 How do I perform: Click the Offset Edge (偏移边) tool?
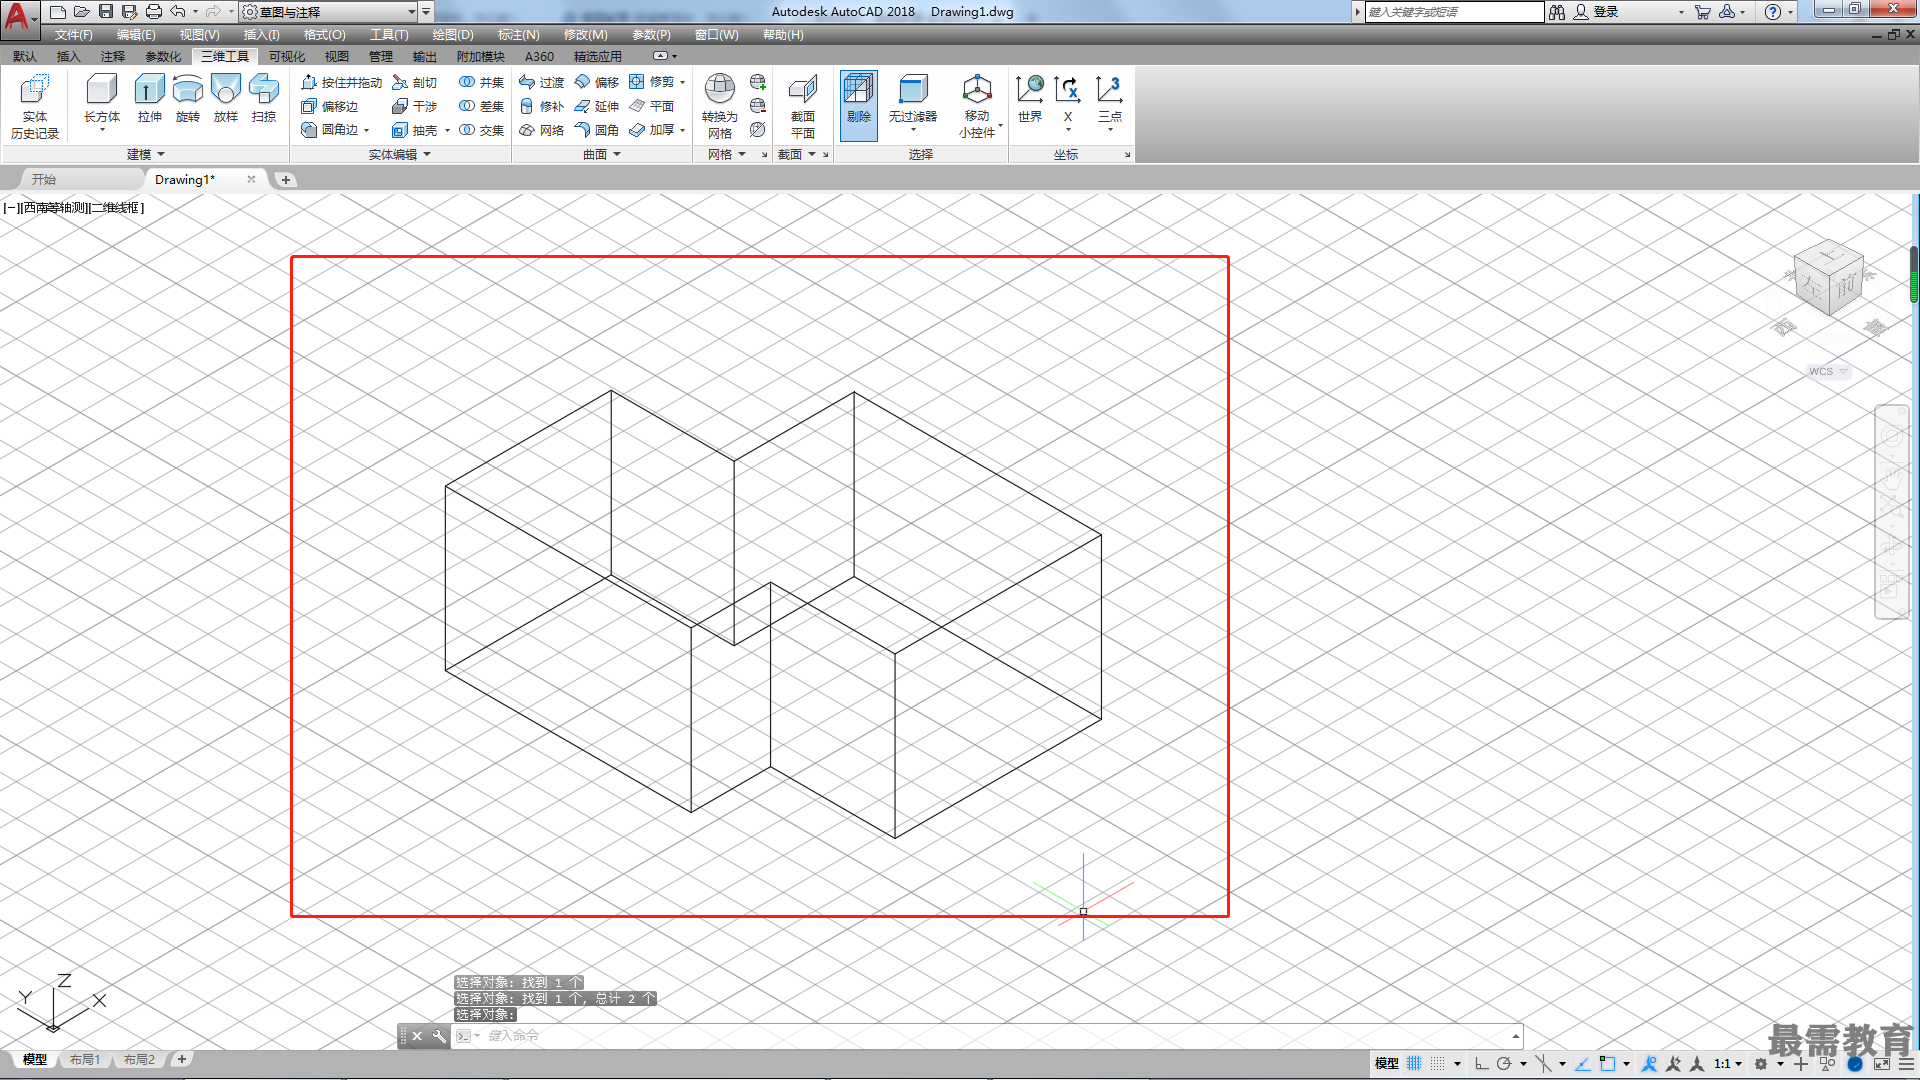point(330,106)
